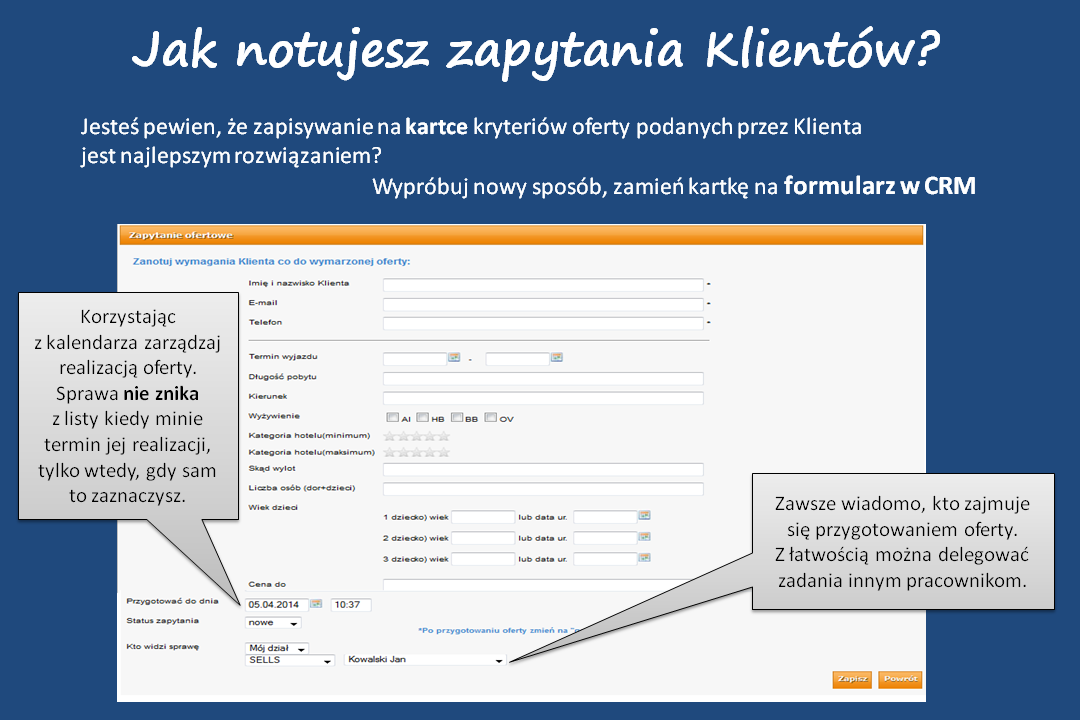Enable the OV meal checkbox
1080x720 pixels.
(x=490, y=418)
